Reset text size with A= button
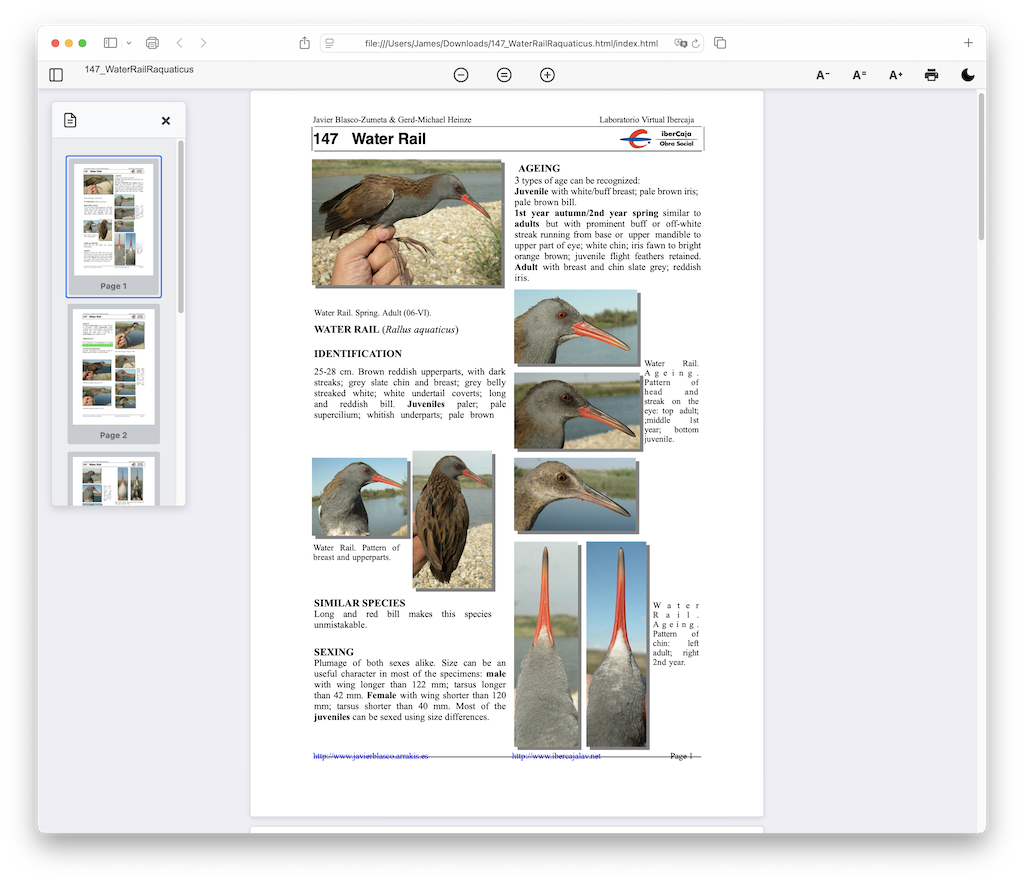The width and height of the screenshot is (1024, 883). [x=859, y=75]
